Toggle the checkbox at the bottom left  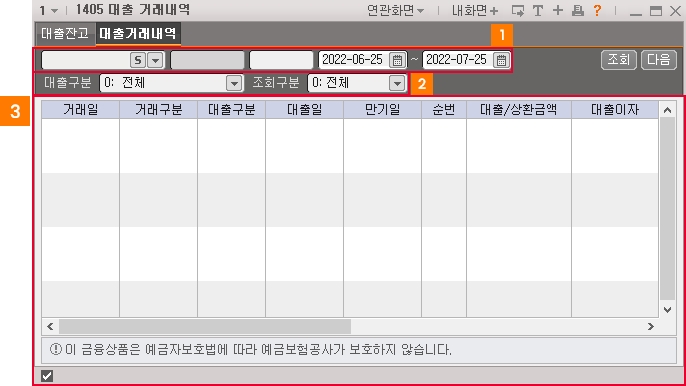click(x=47, y=375)
